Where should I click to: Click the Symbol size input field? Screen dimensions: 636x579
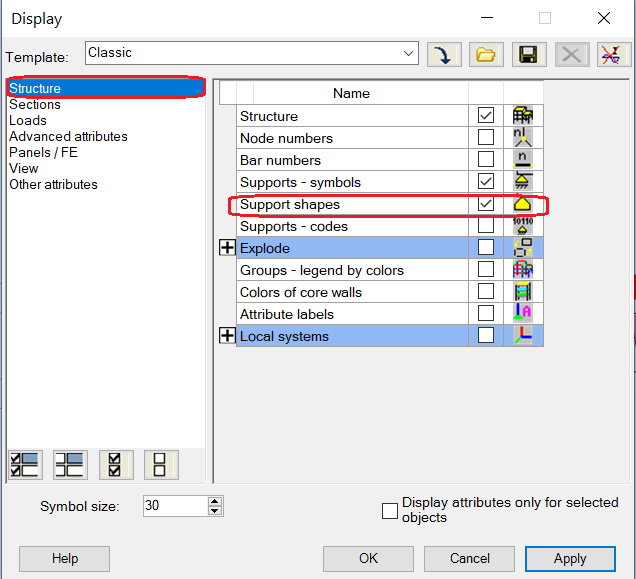tap(175, 506)
